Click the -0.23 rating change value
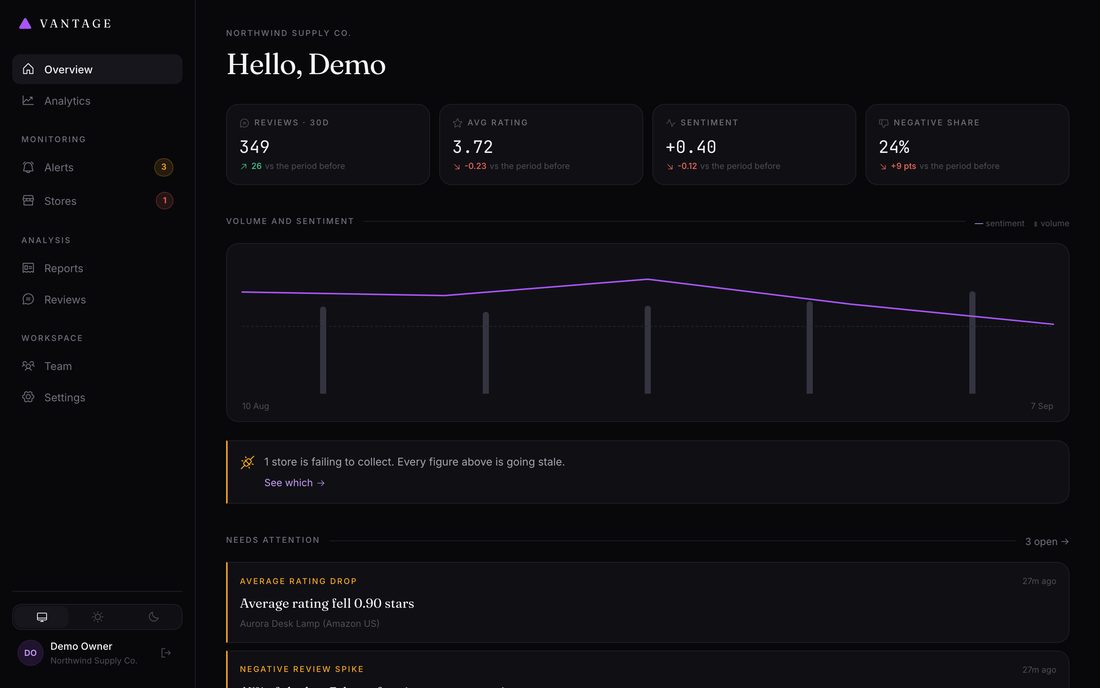This screenshot has height=688, width=1100. pyautogui.click(x=475, y=166)
